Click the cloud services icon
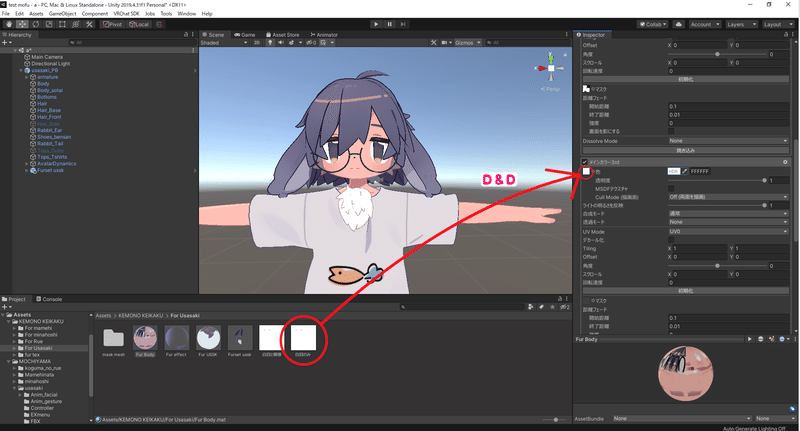 coord(679,24)
